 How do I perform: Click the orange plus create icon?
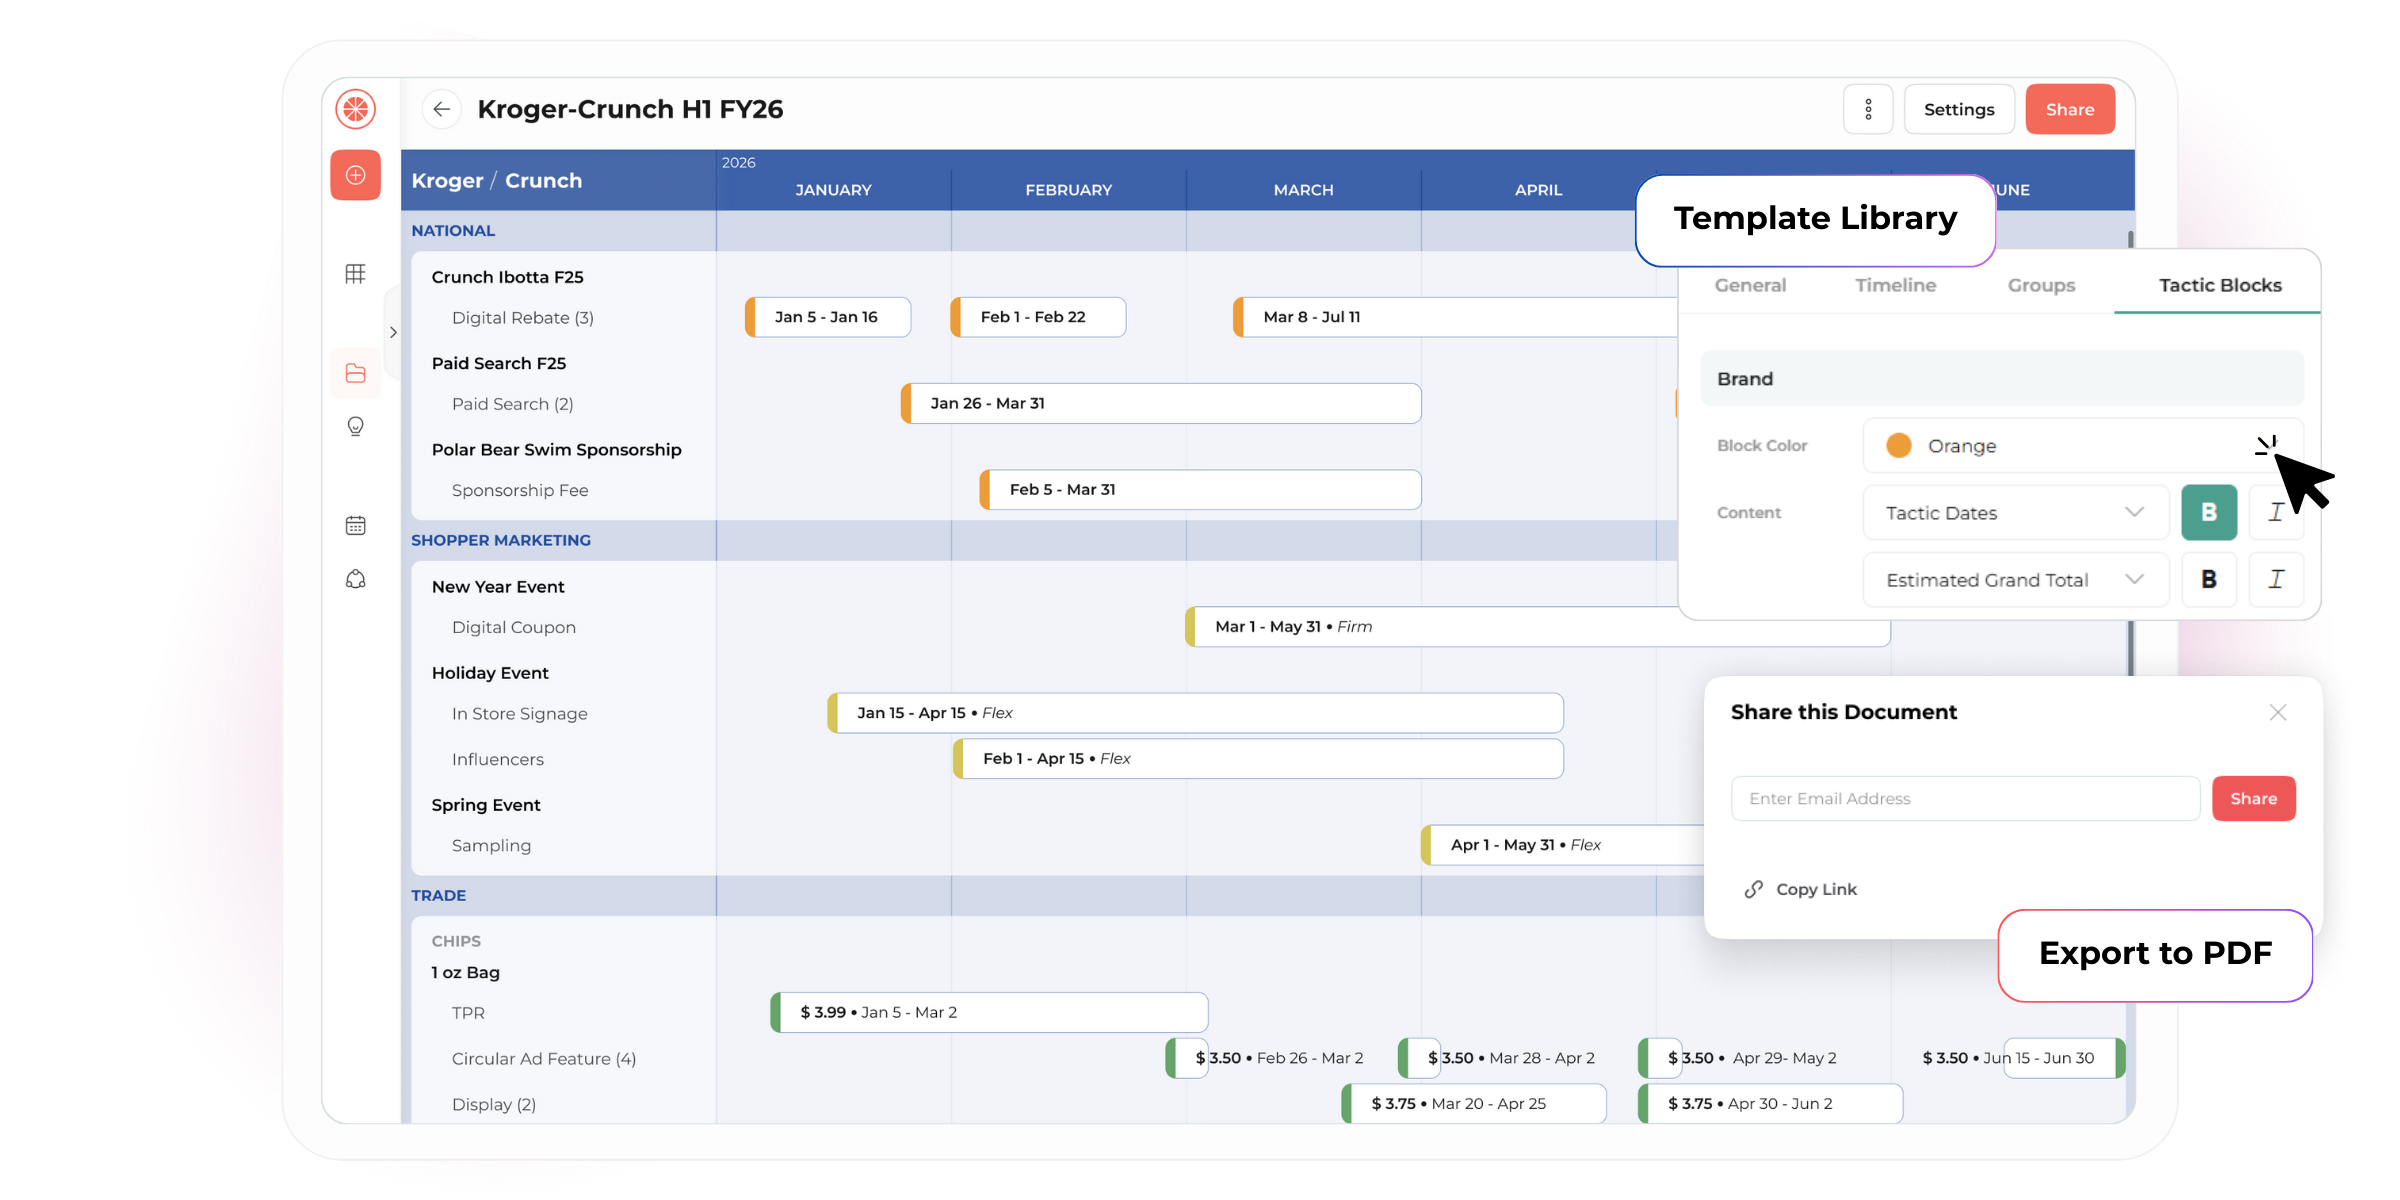(356, 175)
